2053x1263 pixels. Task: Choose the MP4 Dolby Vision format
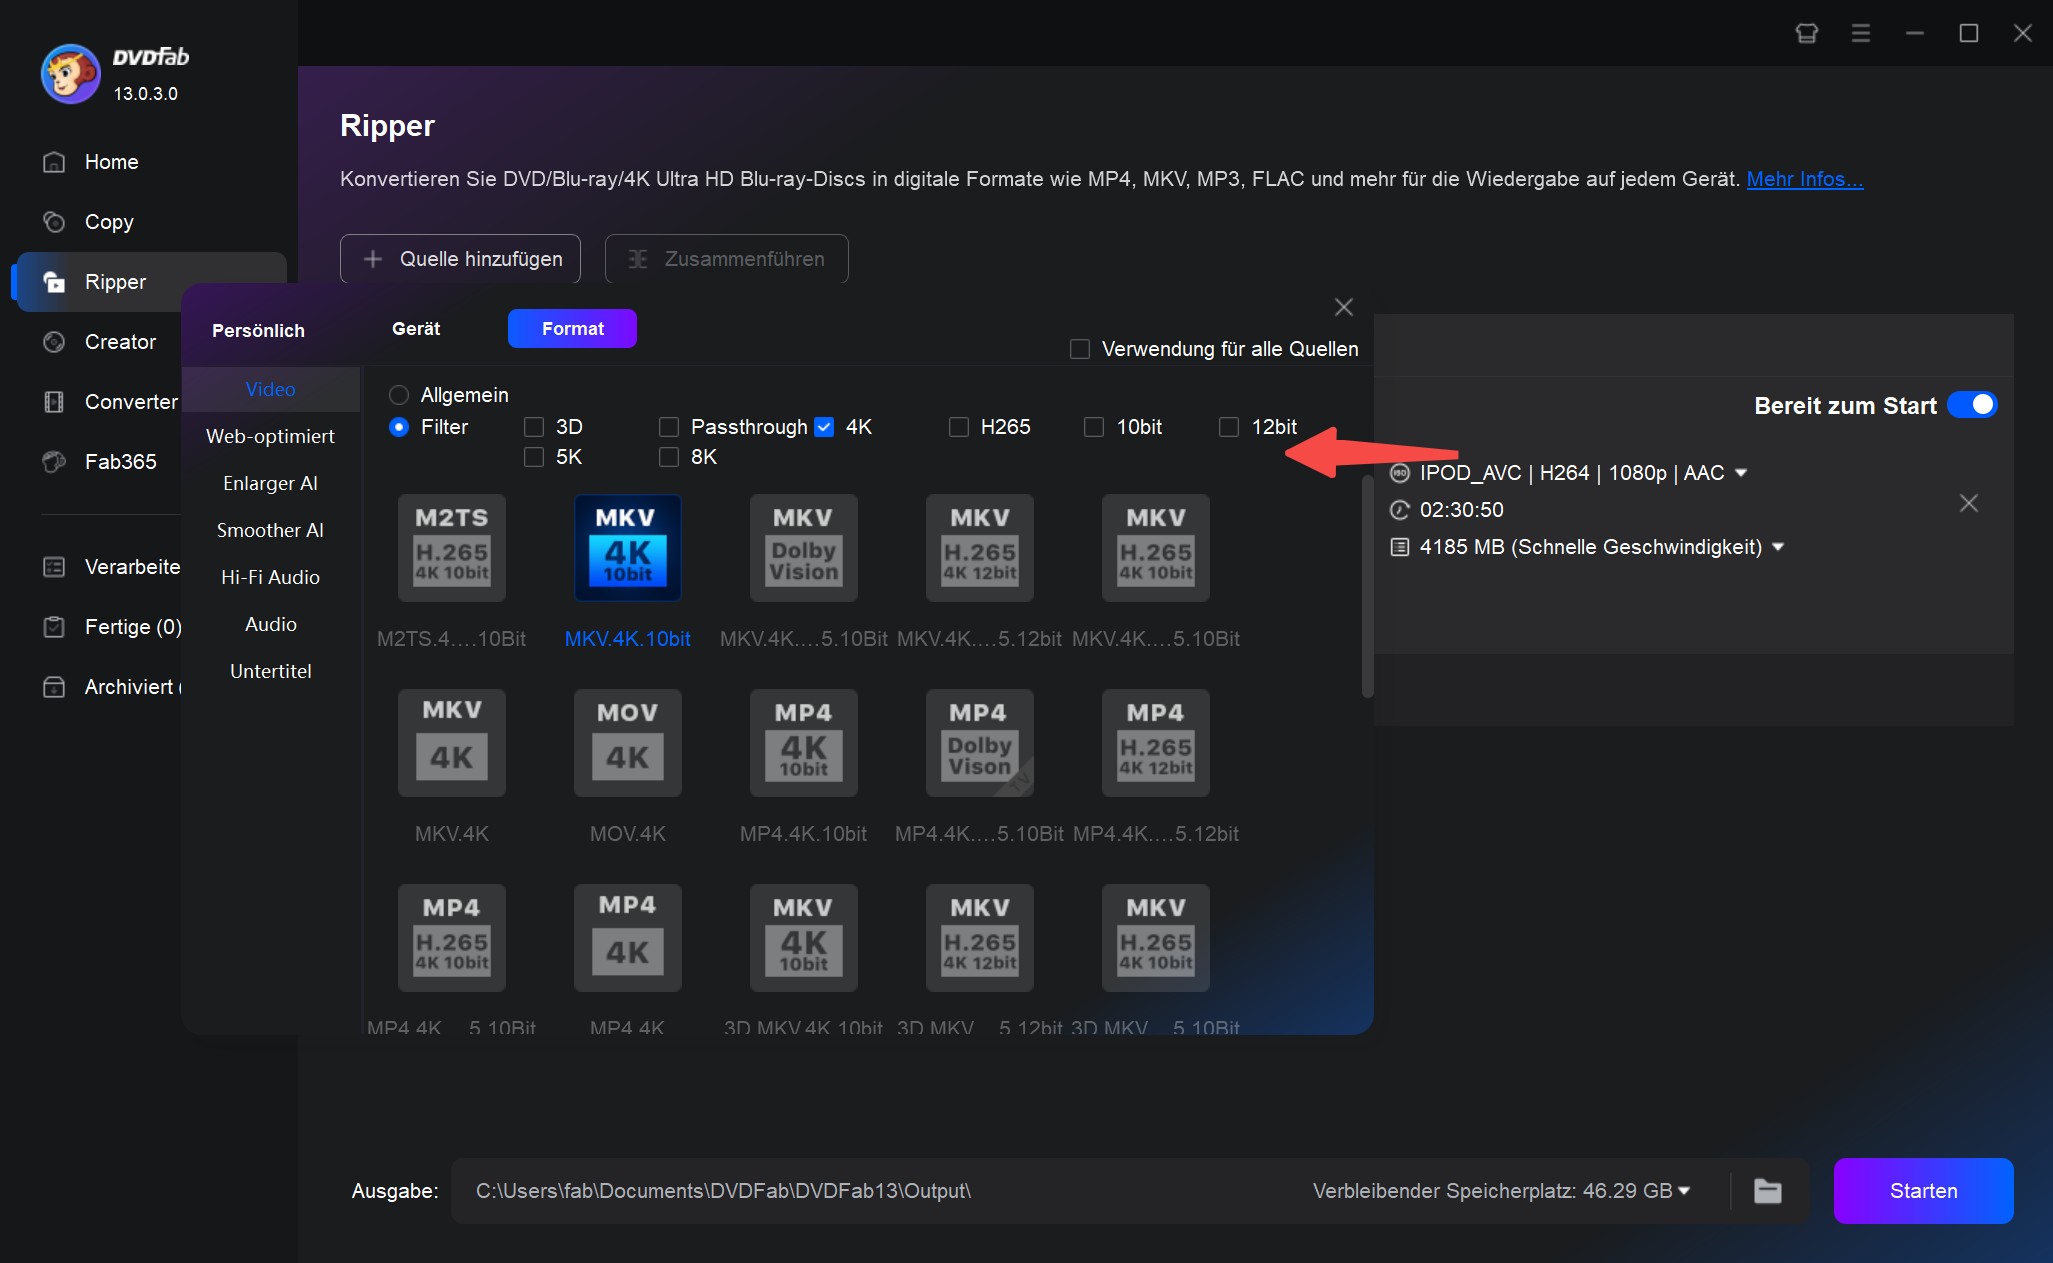pos(980,743)
